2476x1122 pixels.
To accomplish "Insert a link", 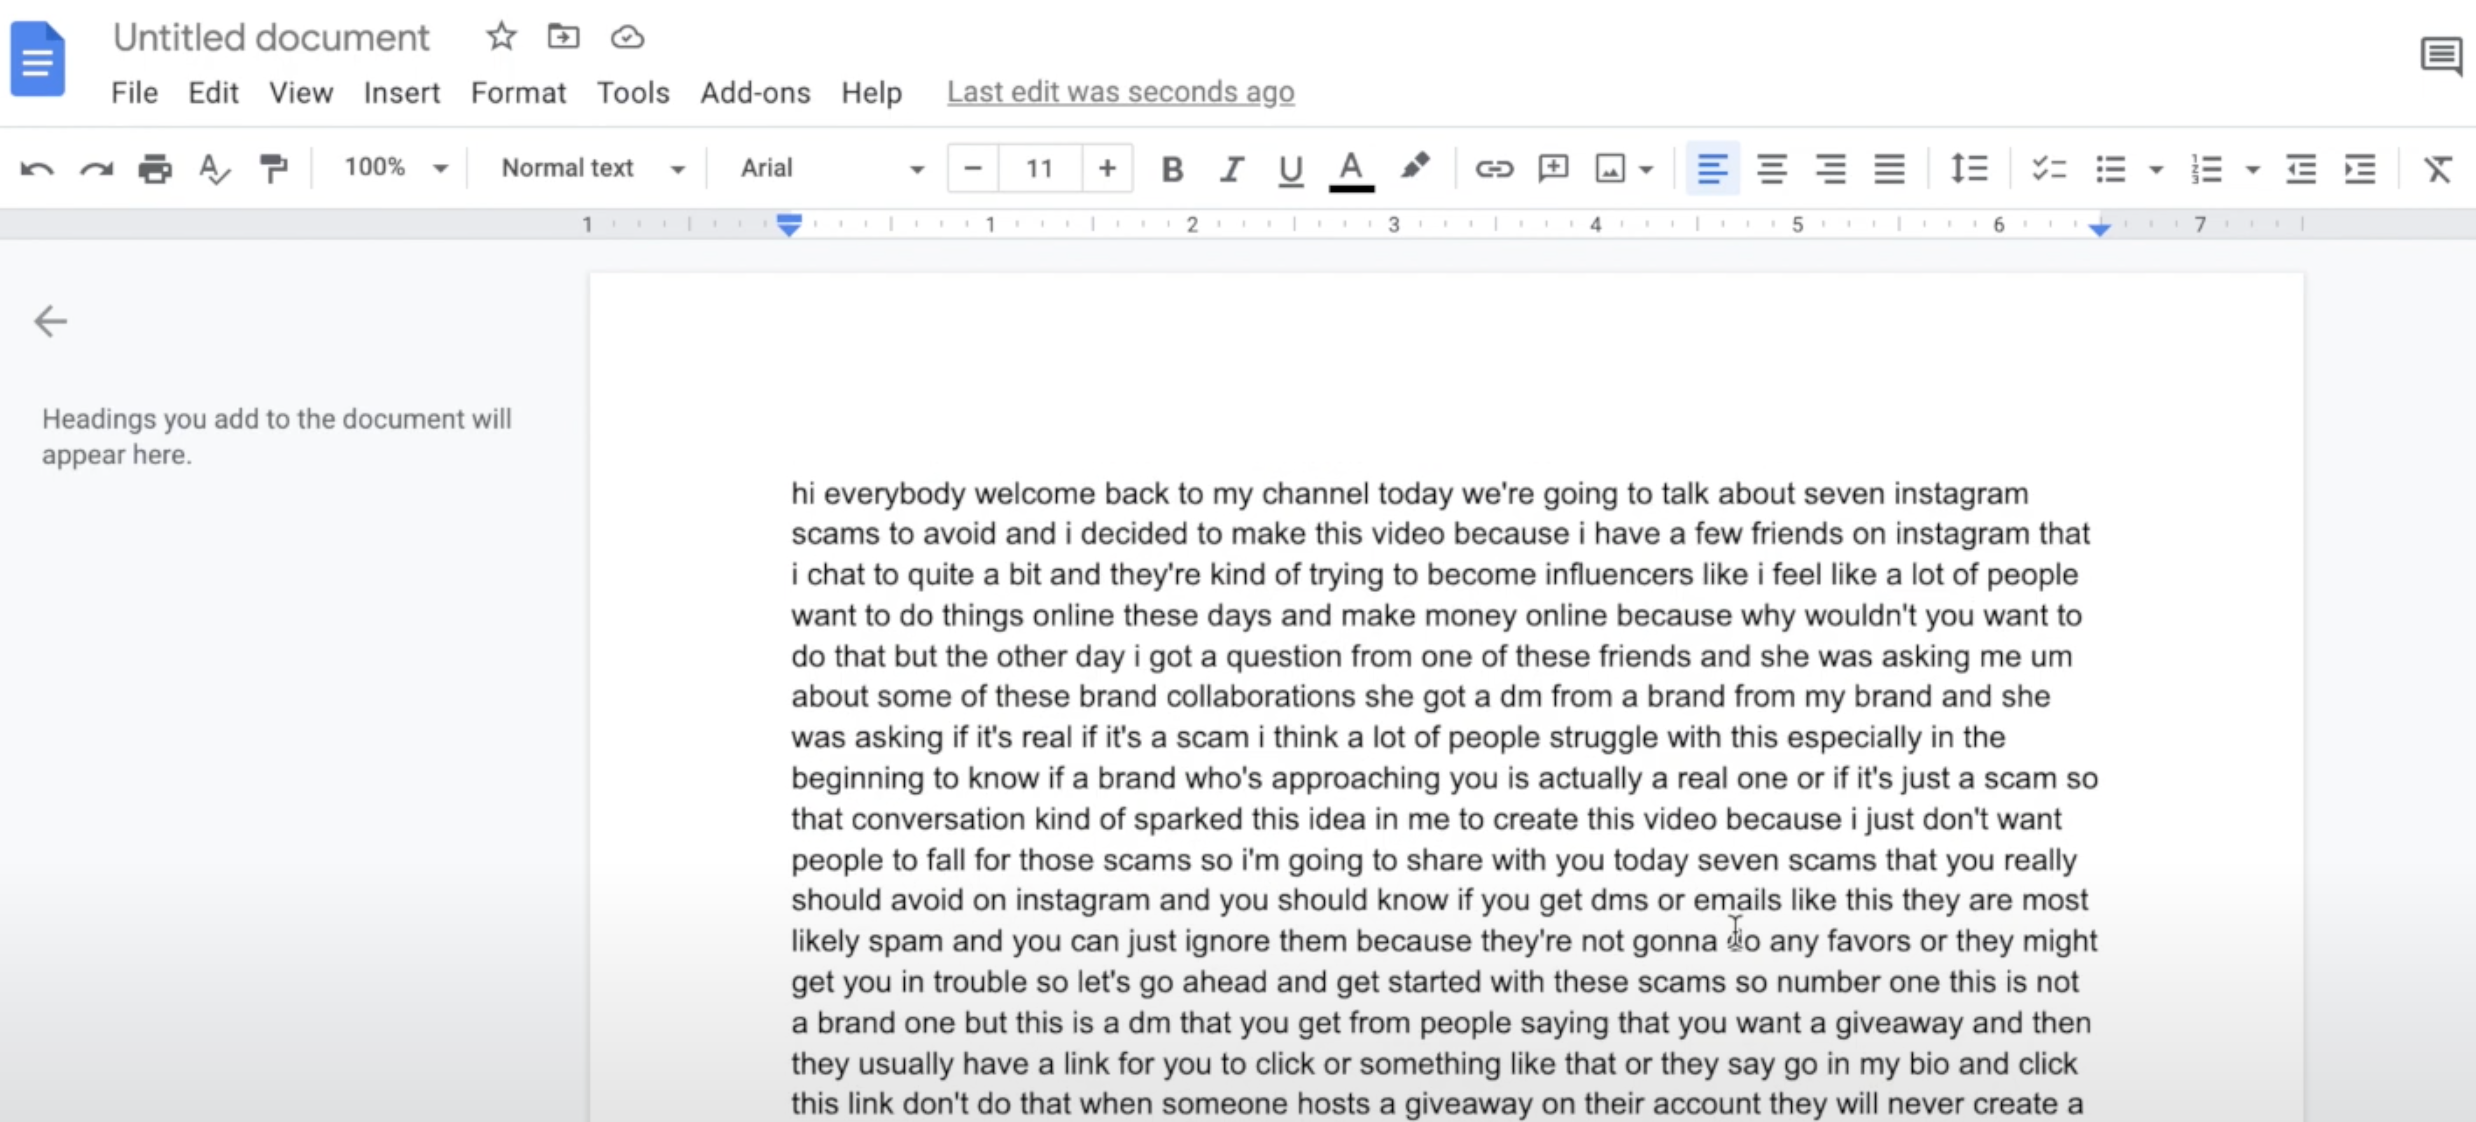I will click(x=1494, y=168).
